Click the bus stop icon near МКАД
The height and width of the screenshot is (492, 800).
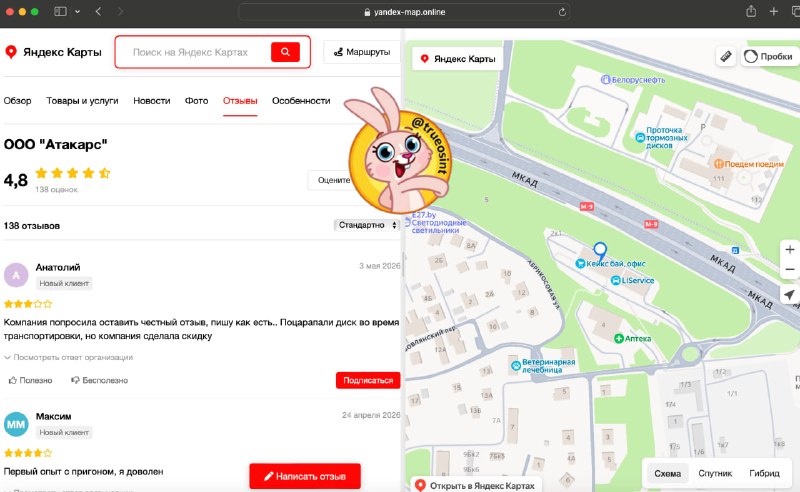pyautogui.click(x=735, y=250)
